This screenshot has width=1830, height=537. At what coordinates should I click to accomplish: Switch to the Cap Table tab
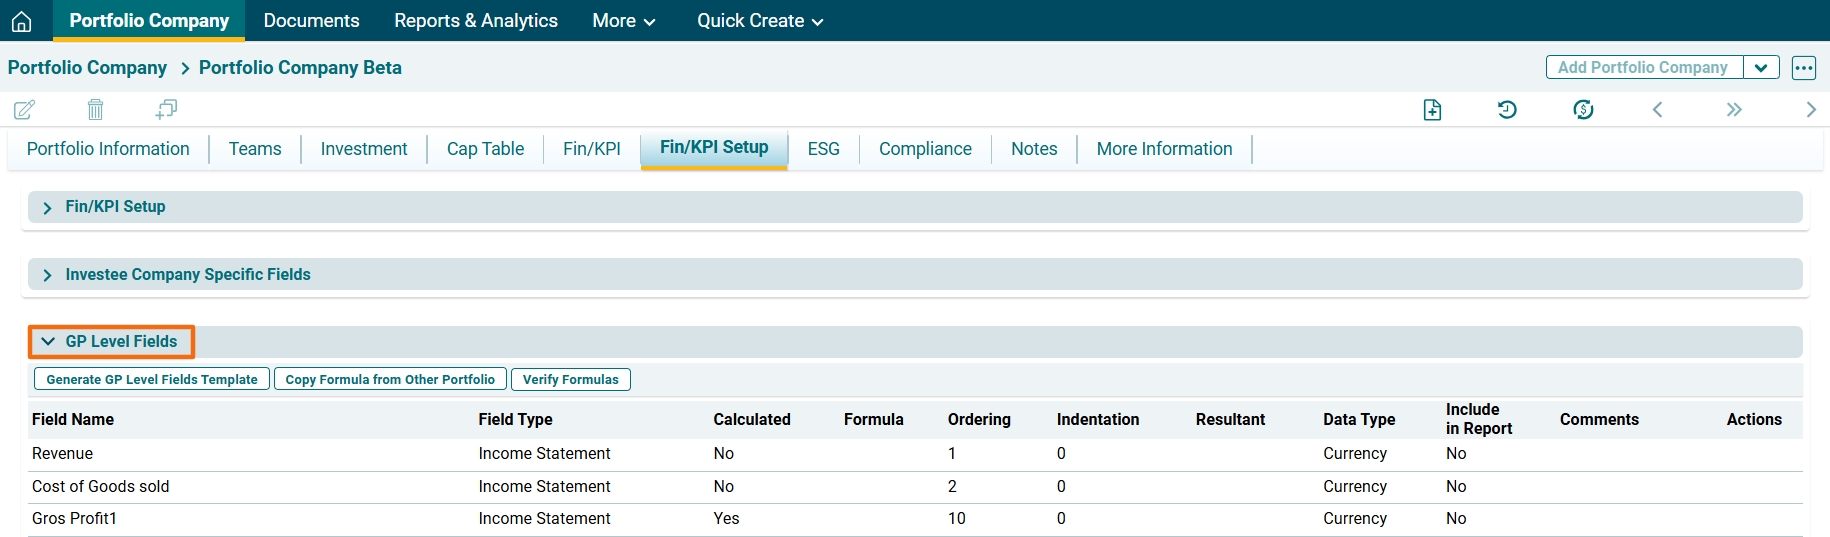pos(485,149)
